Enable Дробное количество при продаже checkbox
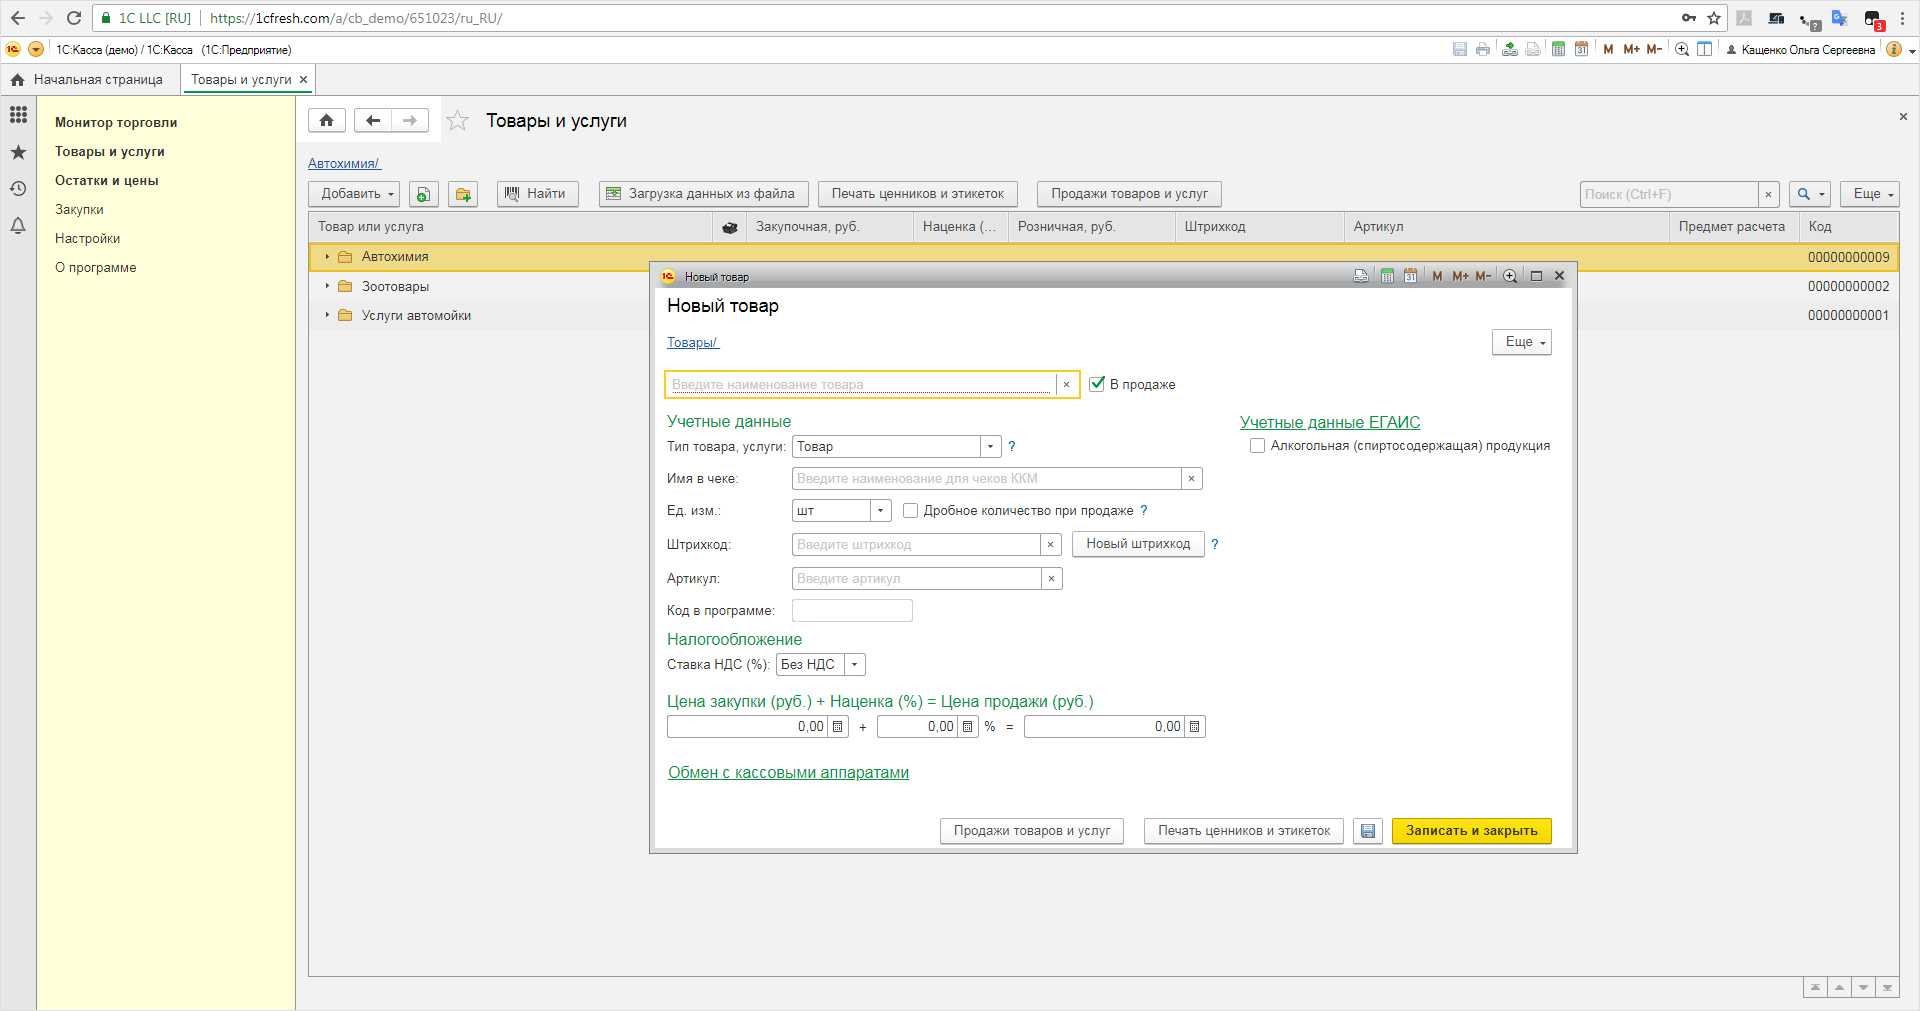 click(910, 511)
